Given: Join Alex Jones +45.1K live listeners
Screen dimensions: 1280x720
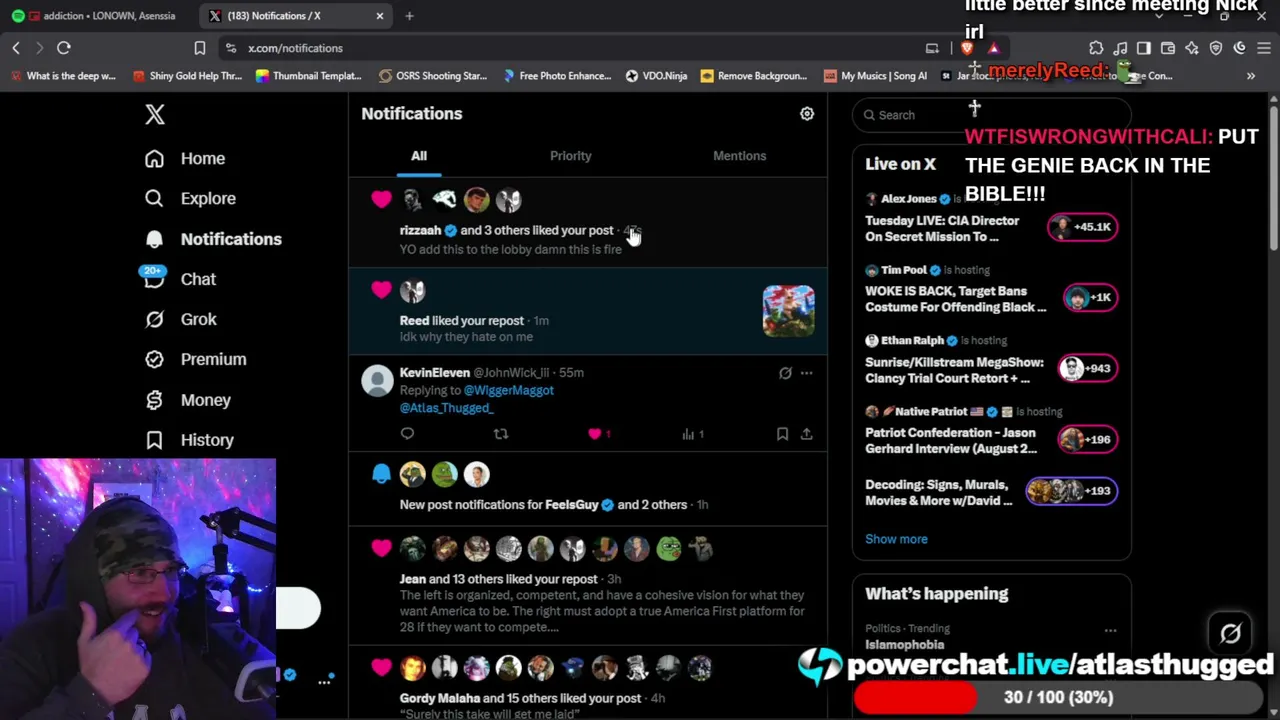Looking at the screenshot, I should click(x=1082, y=227).
